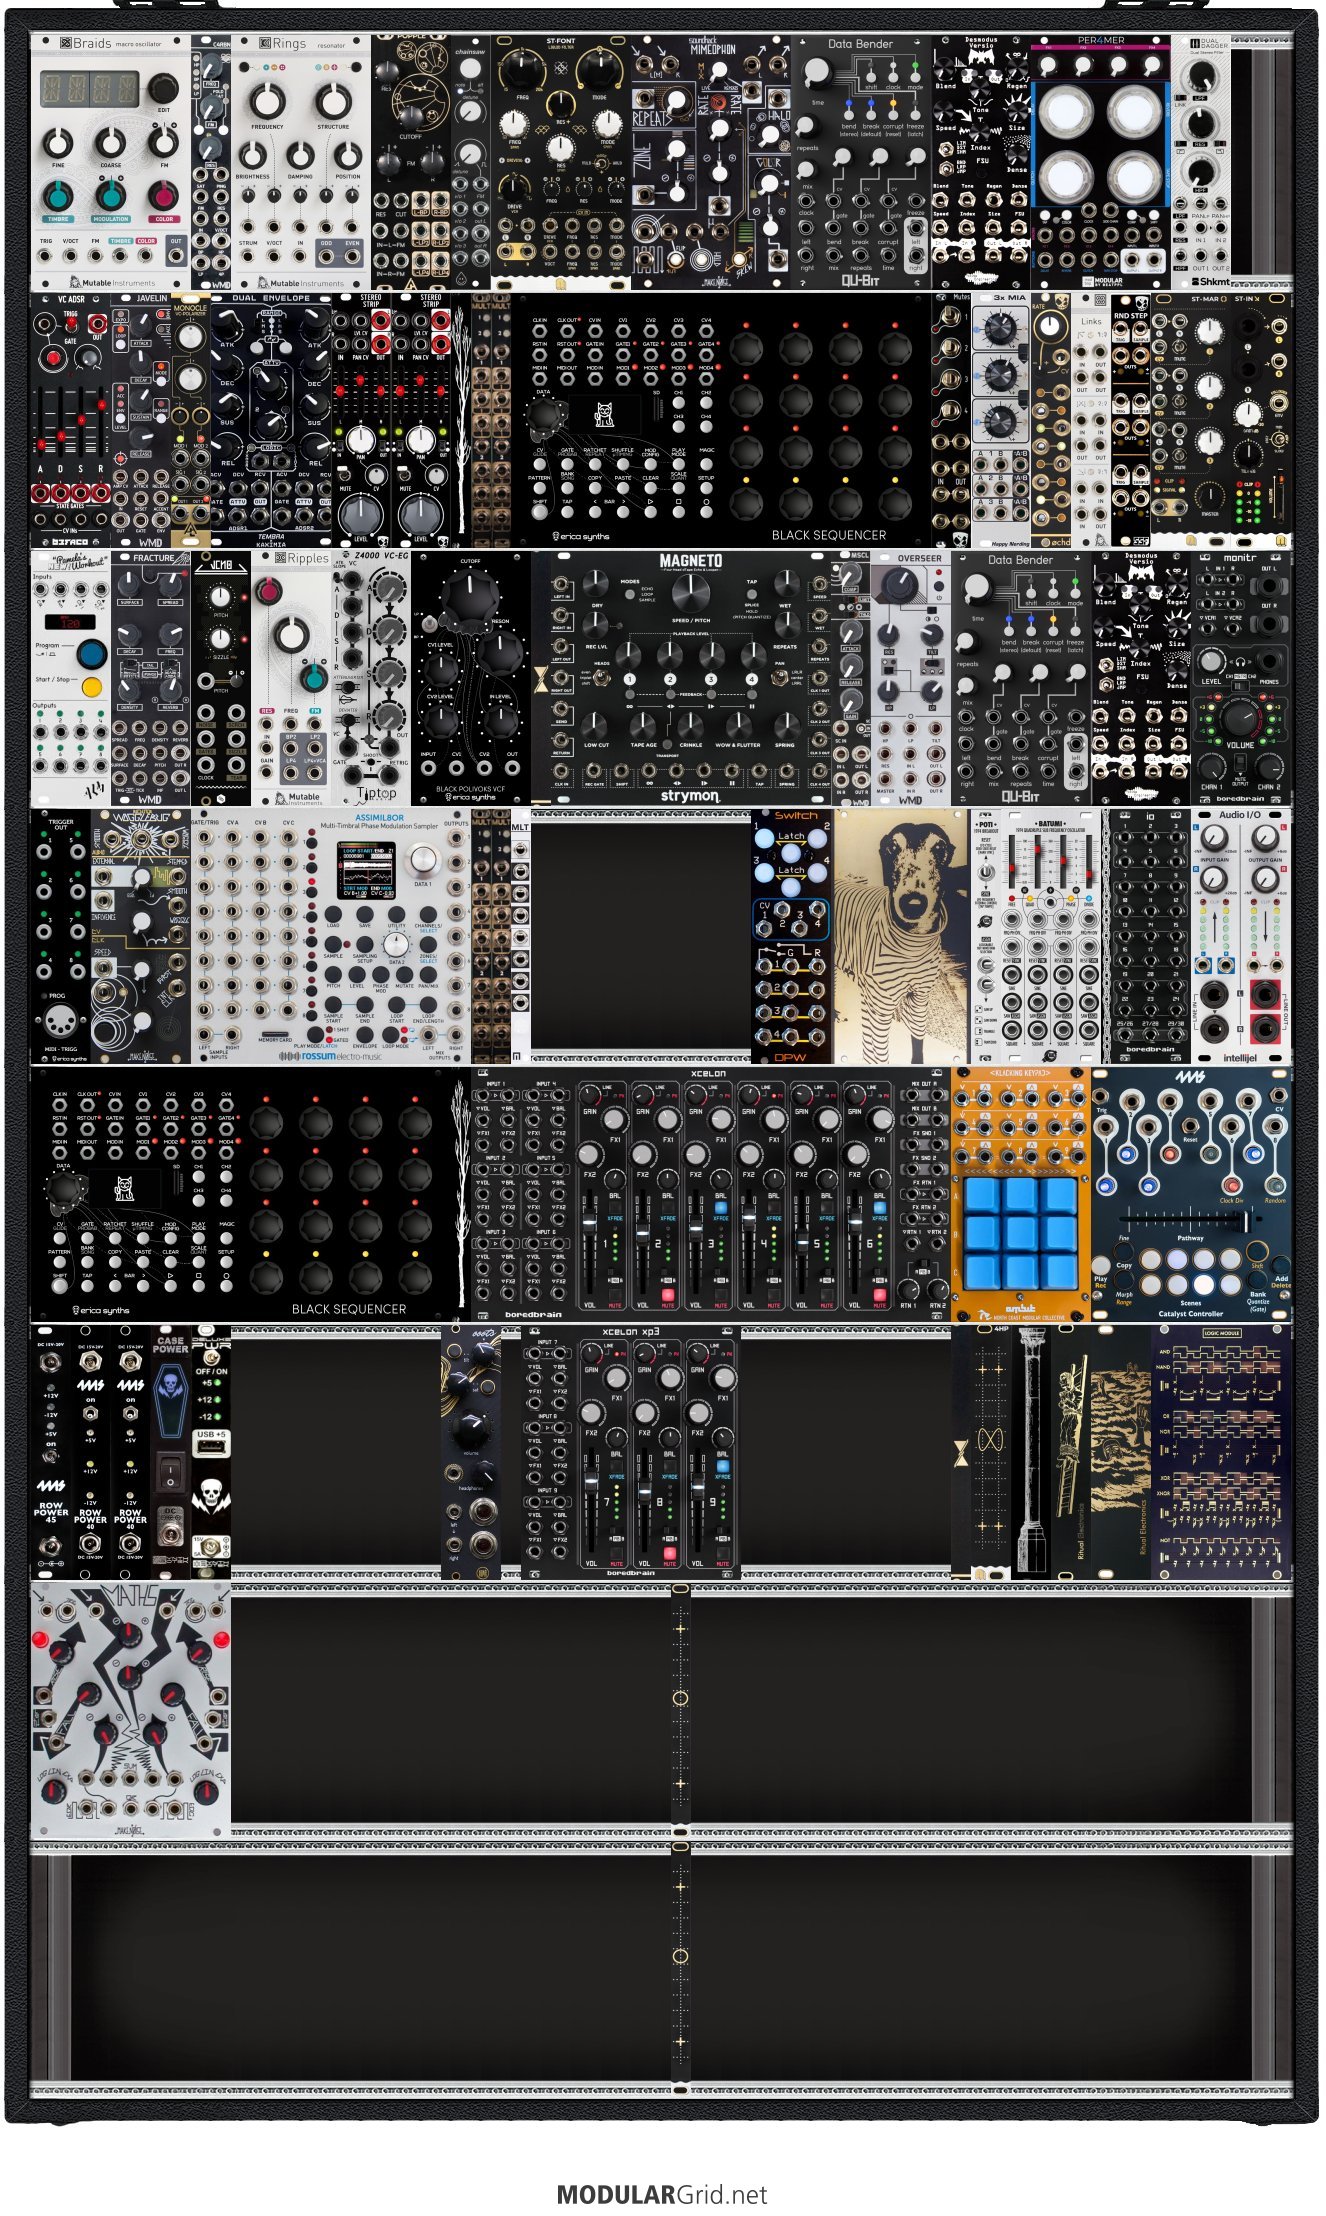Click the 'Catalyst Controller' label
This screenshot has width=1326, height=2216.
pyautogui.click(x=1190, y=1314)
